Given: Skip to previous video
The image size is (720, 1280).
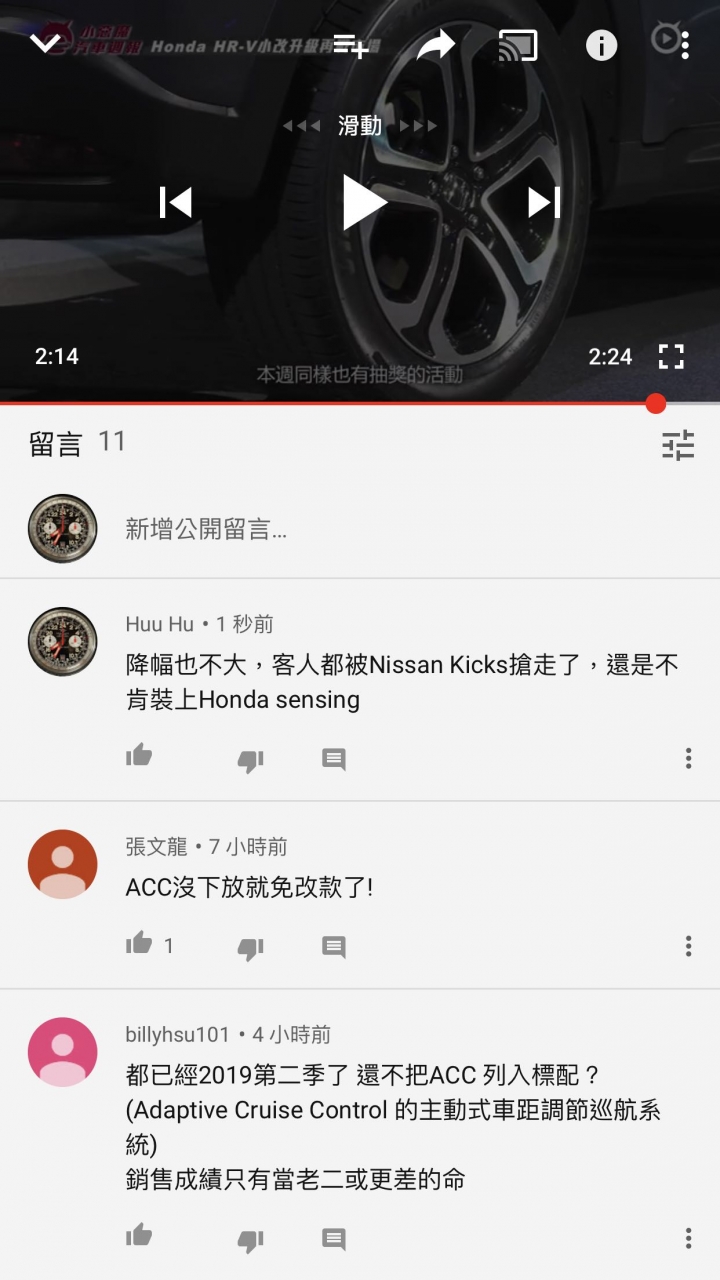Looking at the screenshot, I should 176,202.
